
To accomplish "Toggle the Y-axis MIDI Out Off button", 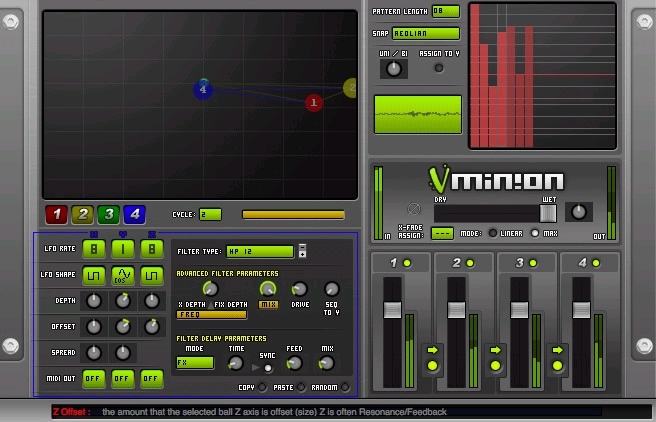I will point(123,379).
